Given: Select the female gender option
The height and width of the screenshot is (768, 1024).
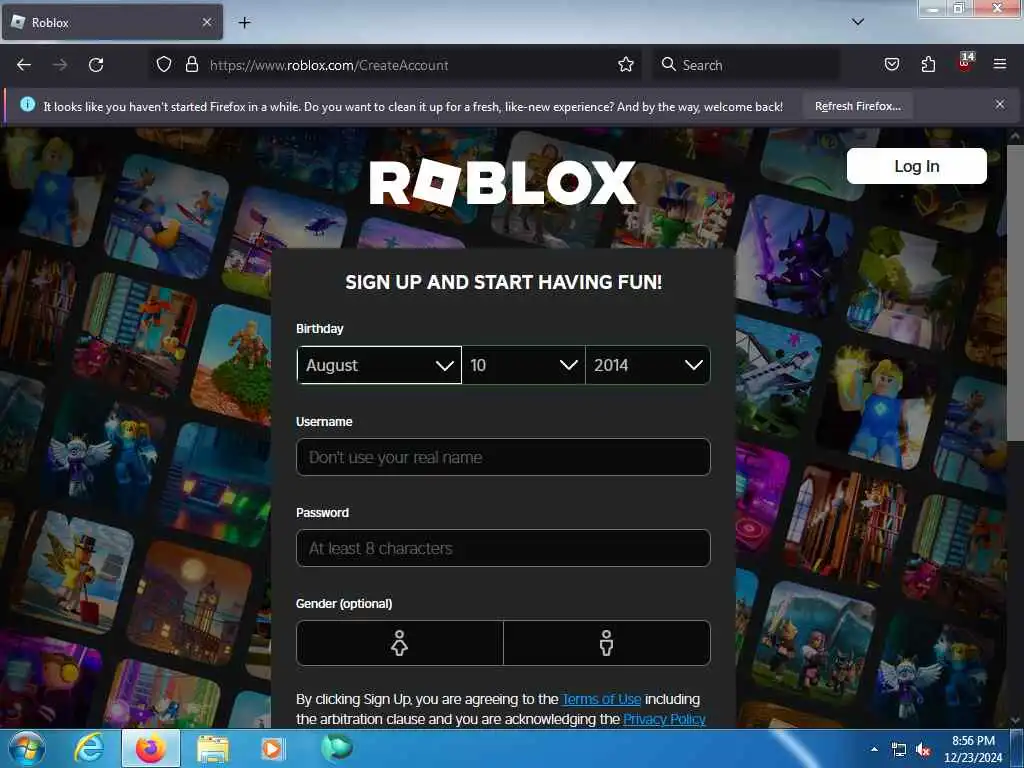Looking at the screenshot, I should pos(400,643).
